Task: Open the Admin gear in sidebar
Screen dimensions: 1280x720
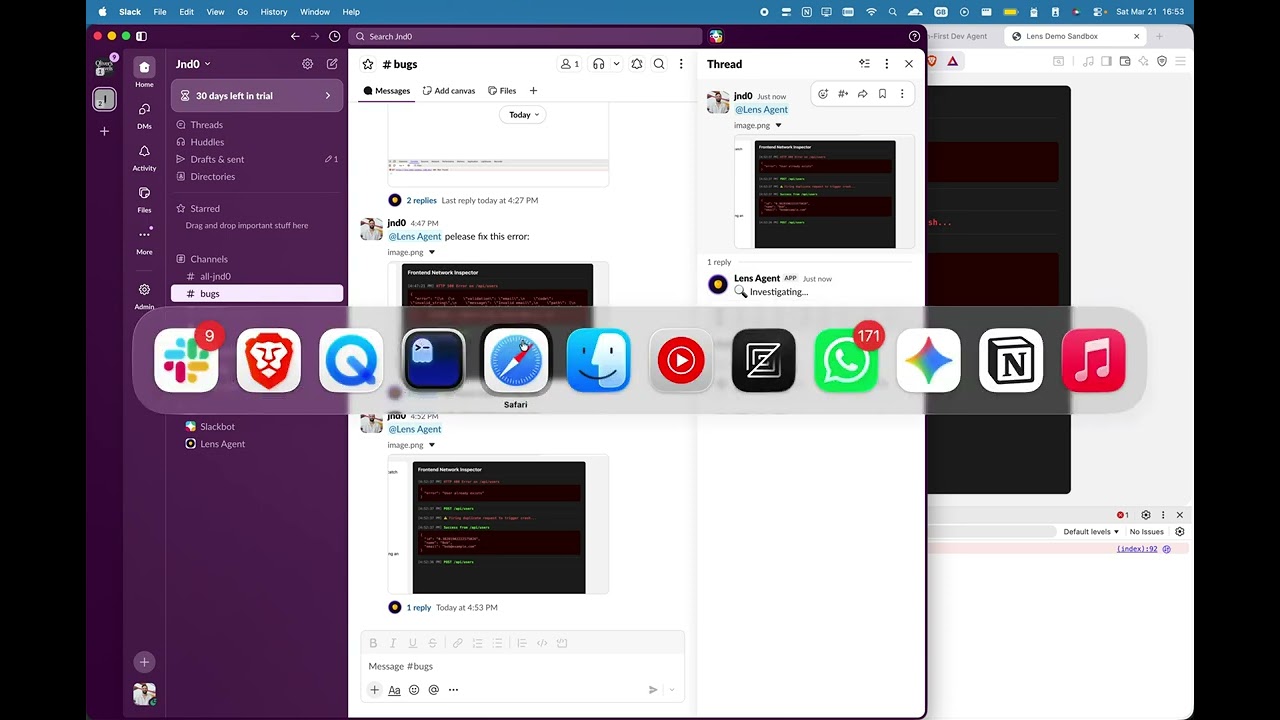Action: coord(144,290)
